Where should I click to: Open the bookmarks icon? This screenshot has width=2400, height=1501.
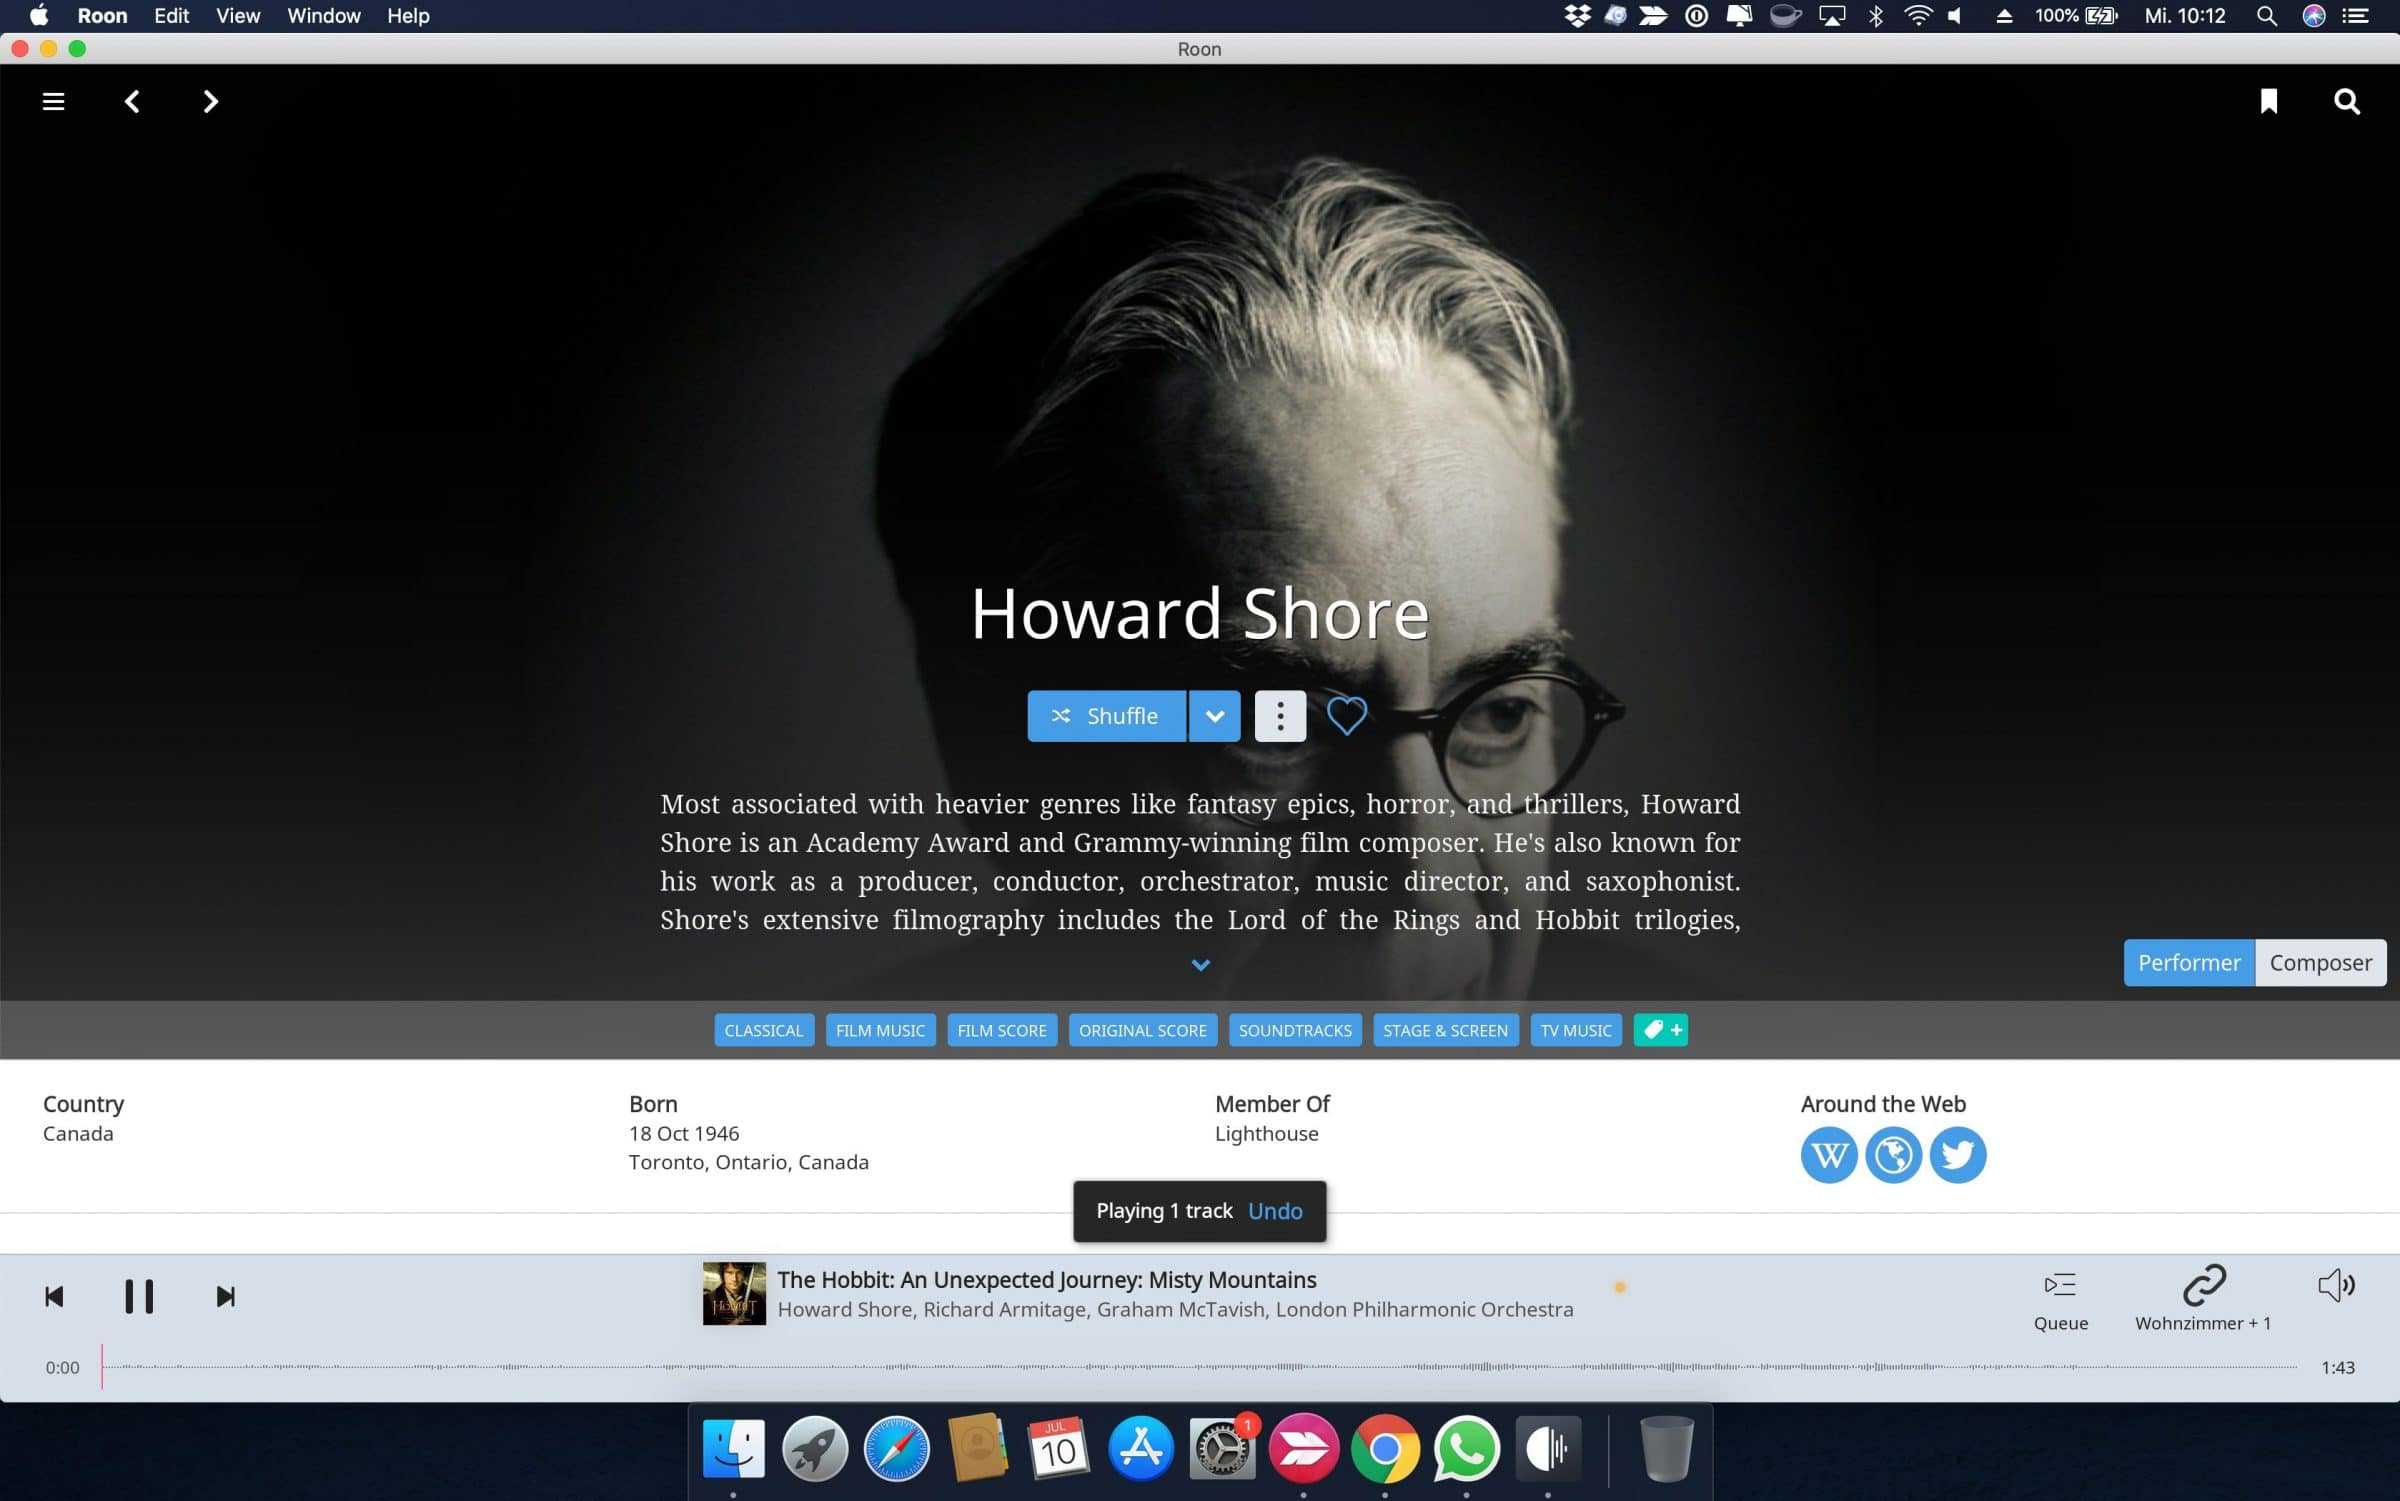pos(2268,101)
